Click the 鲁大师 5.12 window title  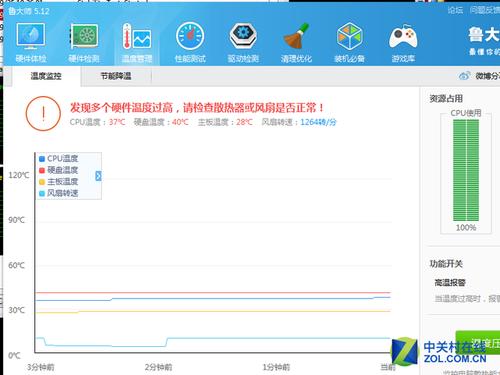click(29, 11)
